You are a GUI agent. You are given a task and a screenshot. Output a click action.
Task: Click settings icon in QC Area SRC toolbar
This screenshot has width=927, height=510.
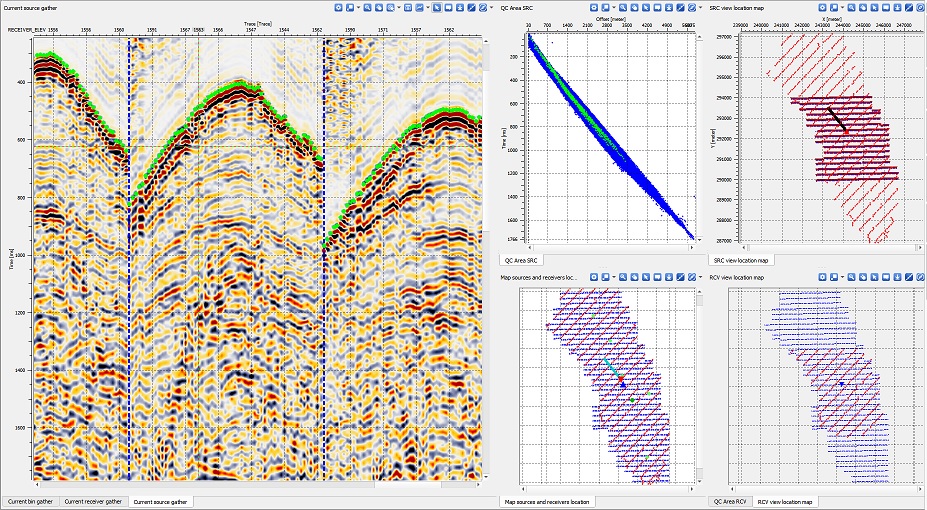pyautogui.click(x=594, y=8)
